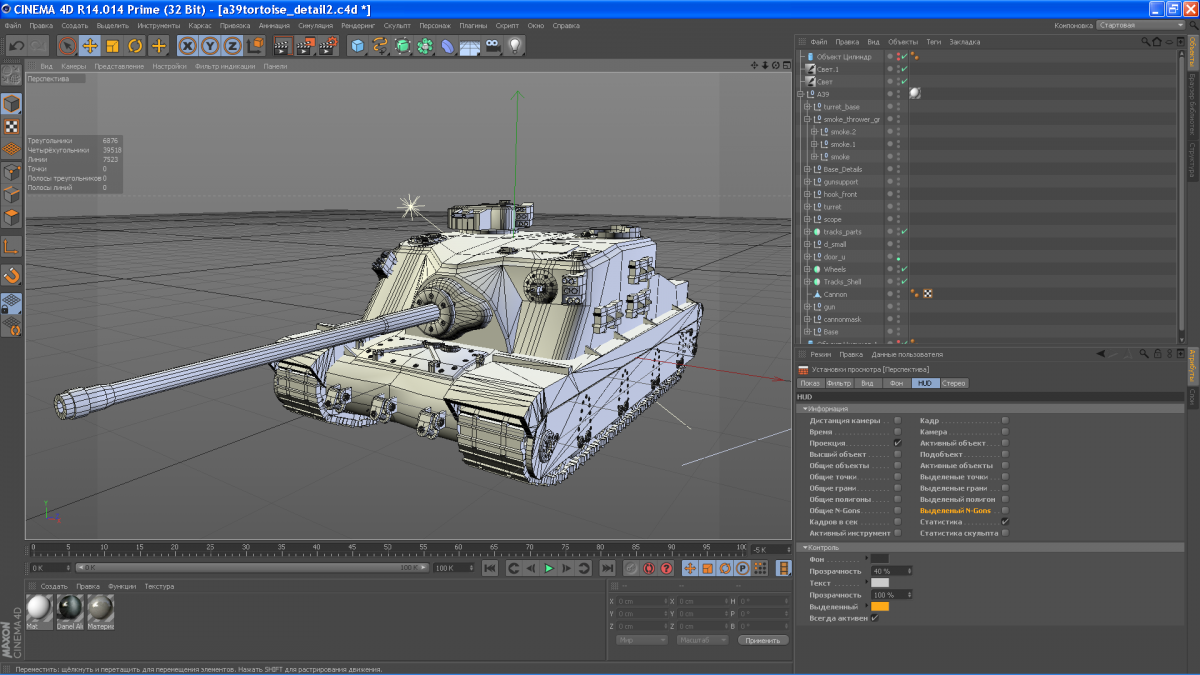This screenshot has width=1200, height=675.
Task: Disable the Всегда активен checkbox
Action: click(875, 618)
